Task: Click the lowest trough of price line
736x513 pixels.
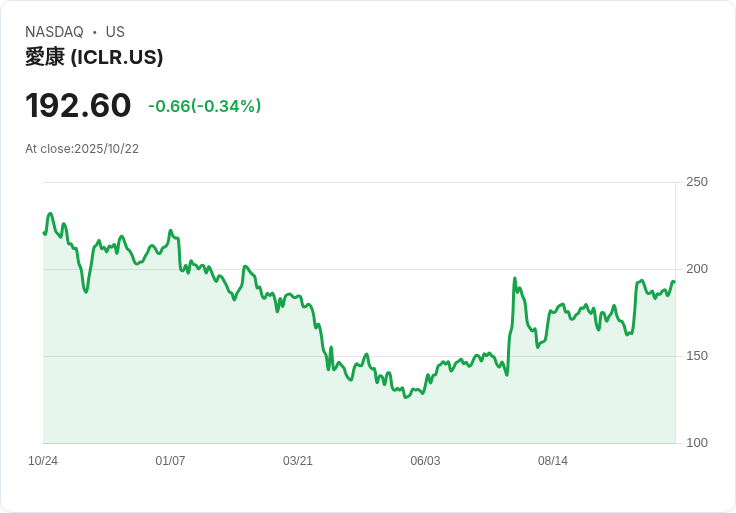Action: pos(405,397)
